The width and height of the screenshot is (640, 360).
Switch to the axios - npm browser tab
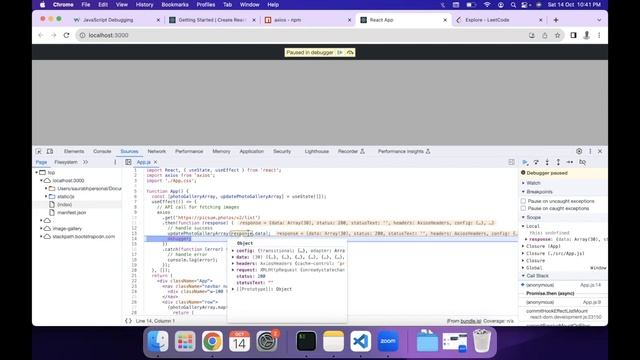click(308, 20)
